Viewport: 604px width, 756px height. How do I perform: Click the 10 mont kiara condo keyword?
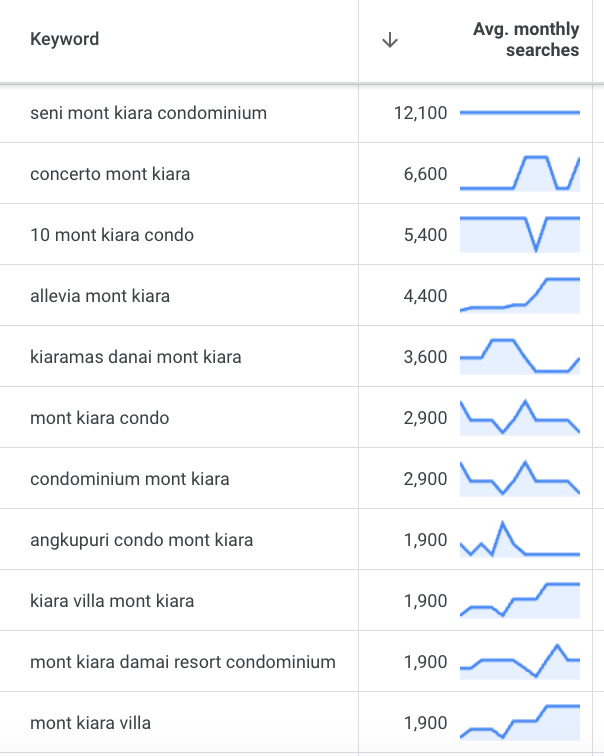point(112,235)
